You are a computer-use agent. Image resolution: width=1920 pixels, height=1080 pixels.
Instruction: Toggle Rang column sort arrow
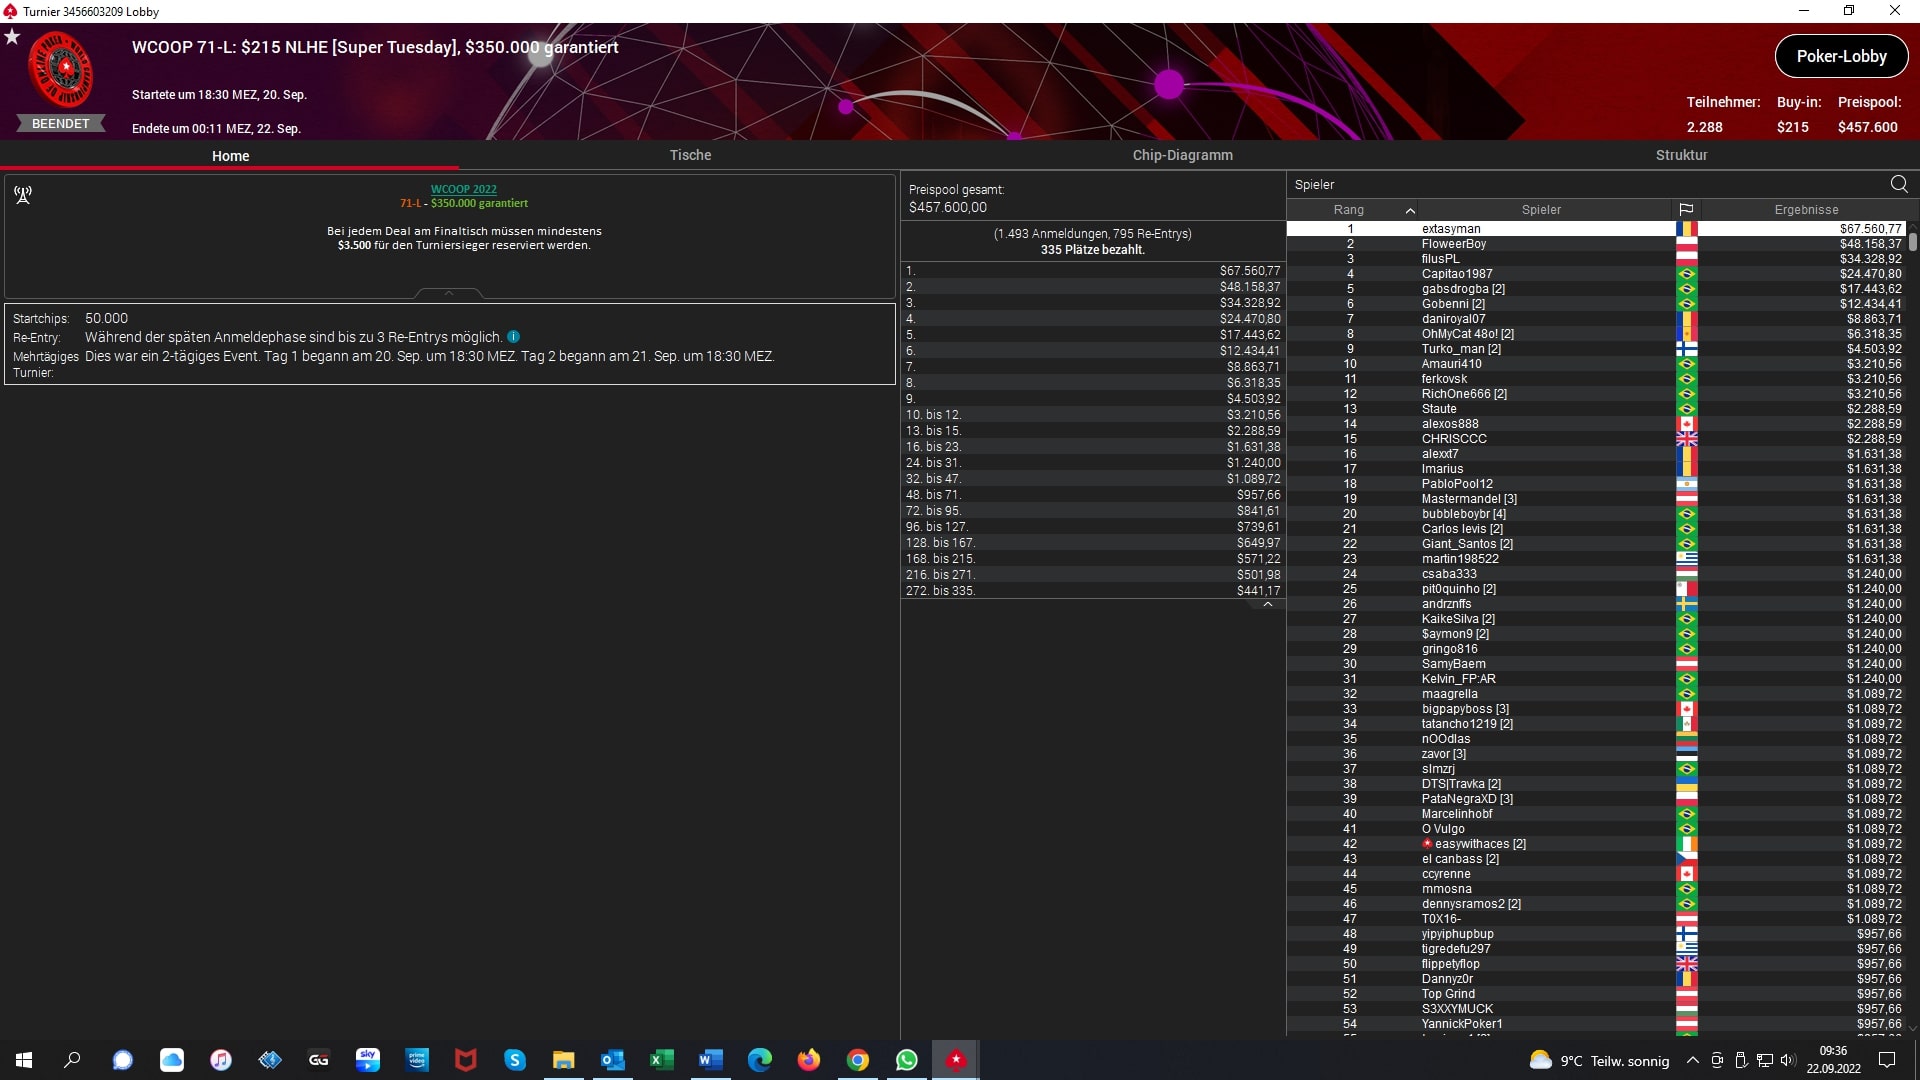(1410, 210)
